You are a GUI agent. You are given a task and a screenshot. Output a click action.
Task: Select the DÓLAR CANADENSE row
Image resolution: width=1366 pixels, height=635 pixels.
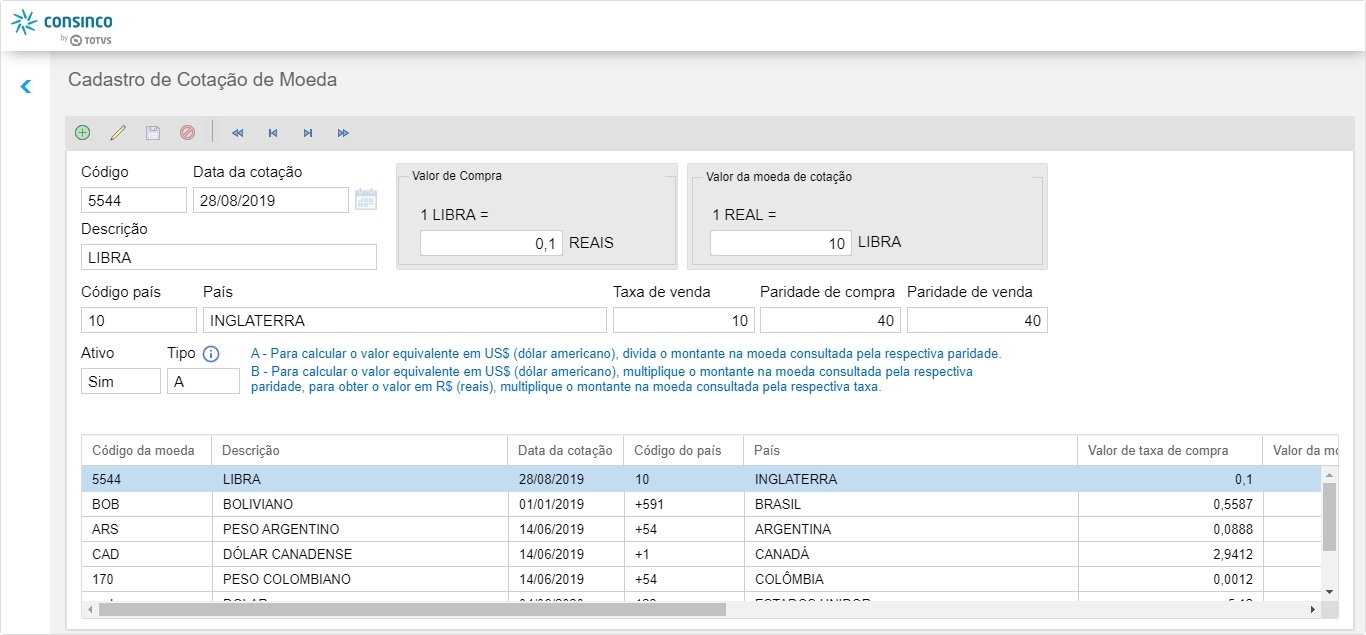coord(701,554)
